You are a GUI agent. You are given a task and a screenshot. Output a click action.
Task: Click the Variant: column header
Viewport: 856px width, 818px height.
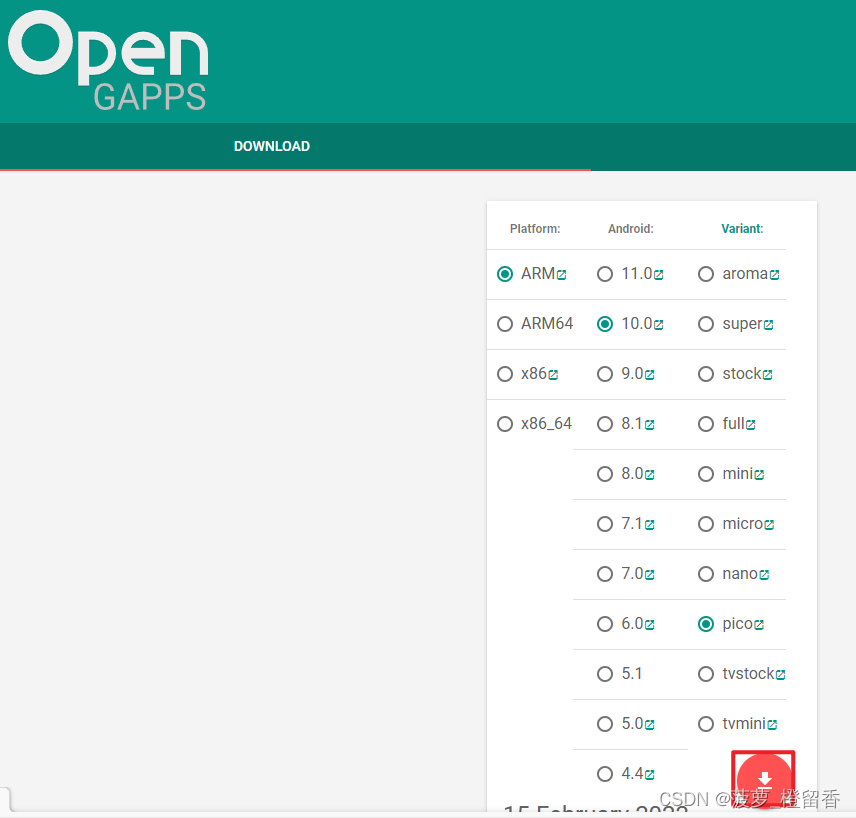pos(742,229)
